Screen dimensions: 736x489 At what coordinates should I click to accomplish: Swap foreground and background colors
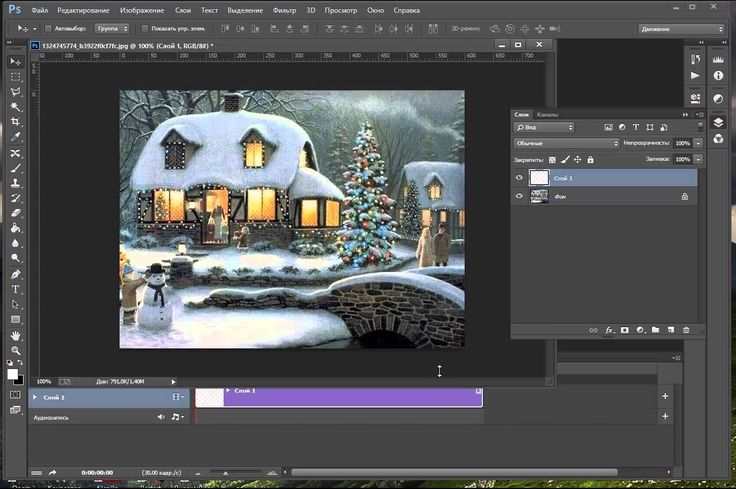(x=20, y=362)
